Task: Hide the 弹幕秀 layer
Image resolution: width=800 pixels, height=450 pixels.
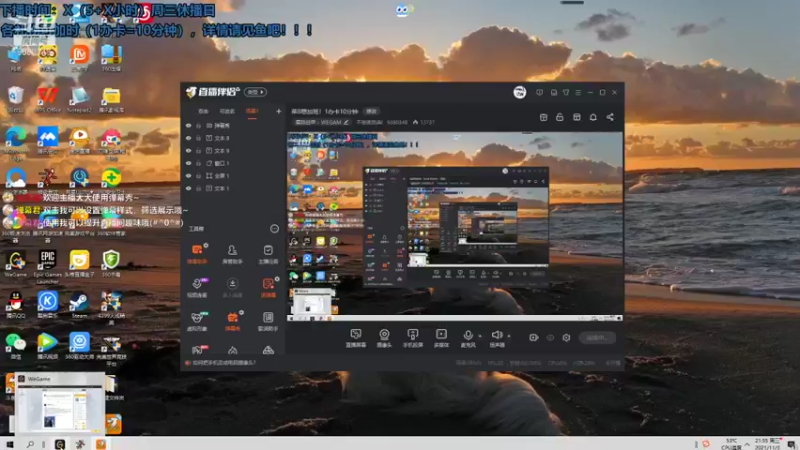Action: 188,126
